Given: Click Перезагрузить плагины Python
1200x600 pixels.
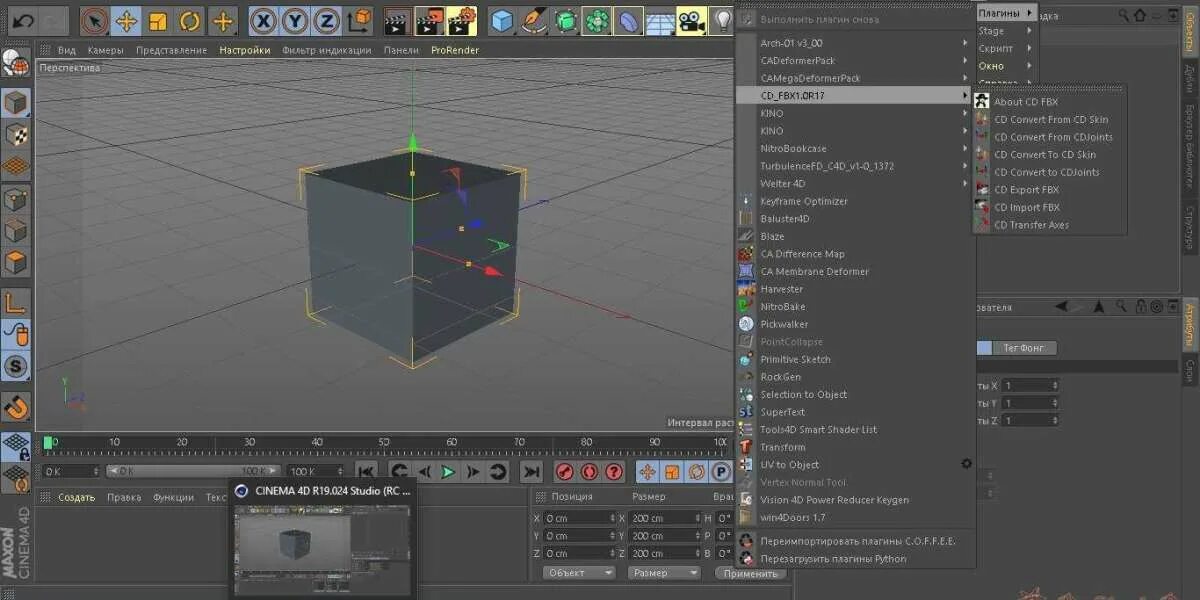Looking at the screenshot, I should (854, 559).
